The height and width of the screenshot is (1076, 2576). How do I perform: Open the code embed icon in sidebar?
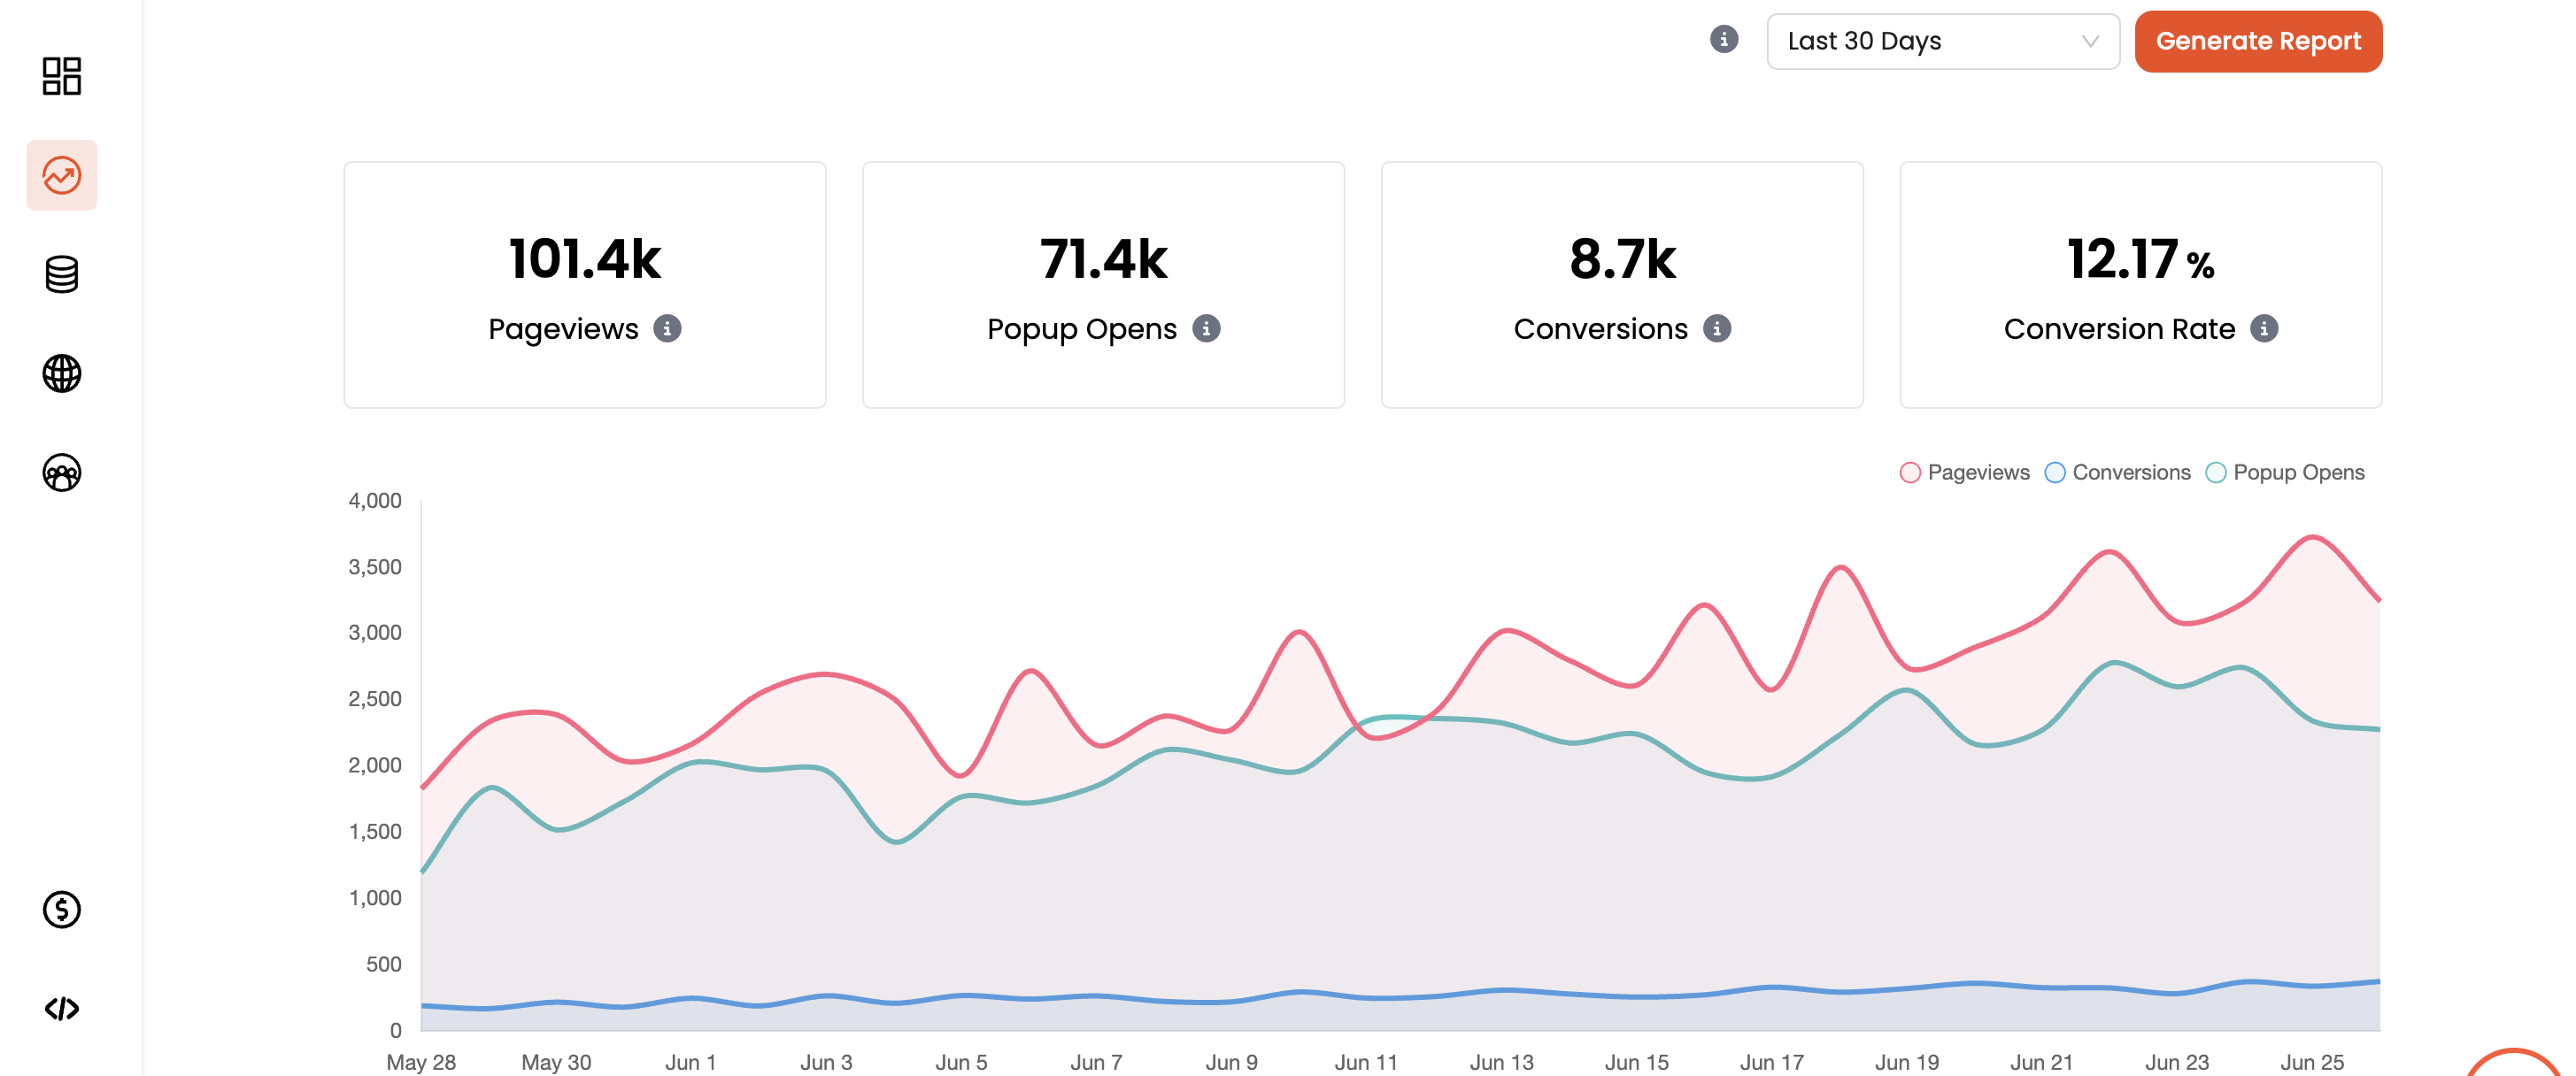point(62,1008)
